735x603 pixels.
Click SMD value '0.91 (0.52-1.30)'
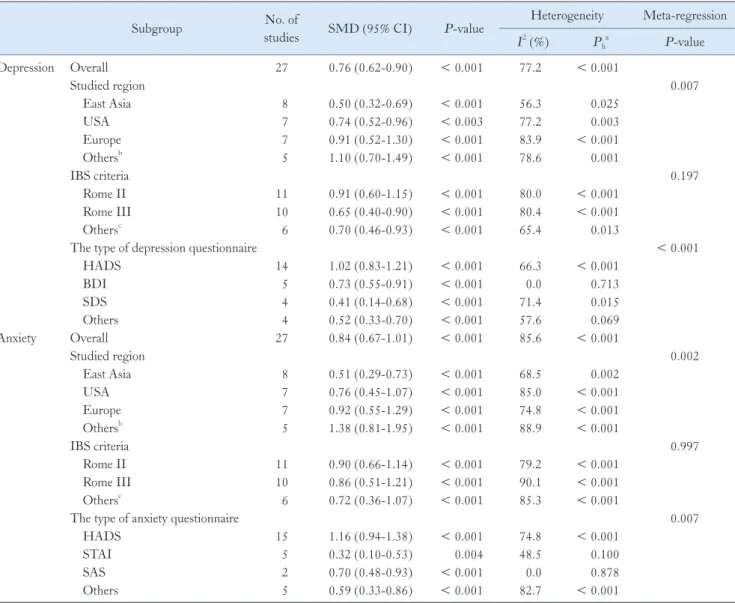[x=370, y=140]
